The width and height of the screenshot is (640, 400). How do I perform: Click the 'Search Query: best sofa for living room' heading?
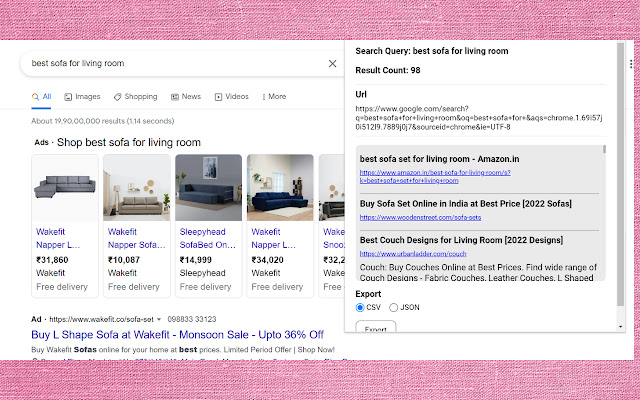(432, 51)
